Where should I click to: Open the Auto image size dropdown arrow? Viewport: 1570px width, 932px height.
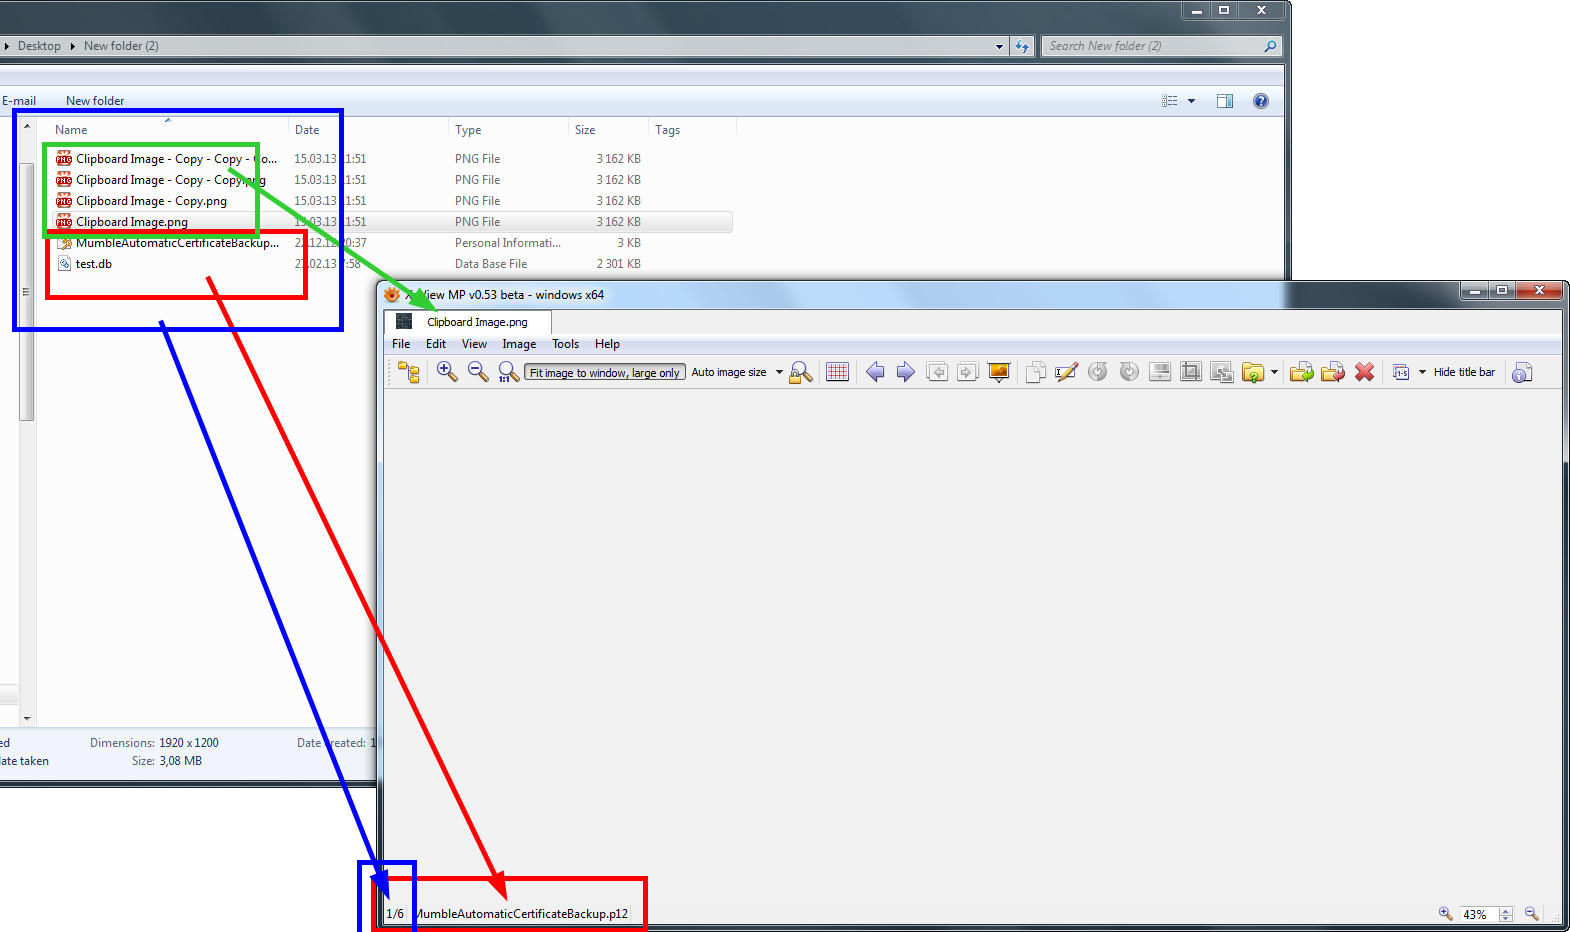coord(779,372)
